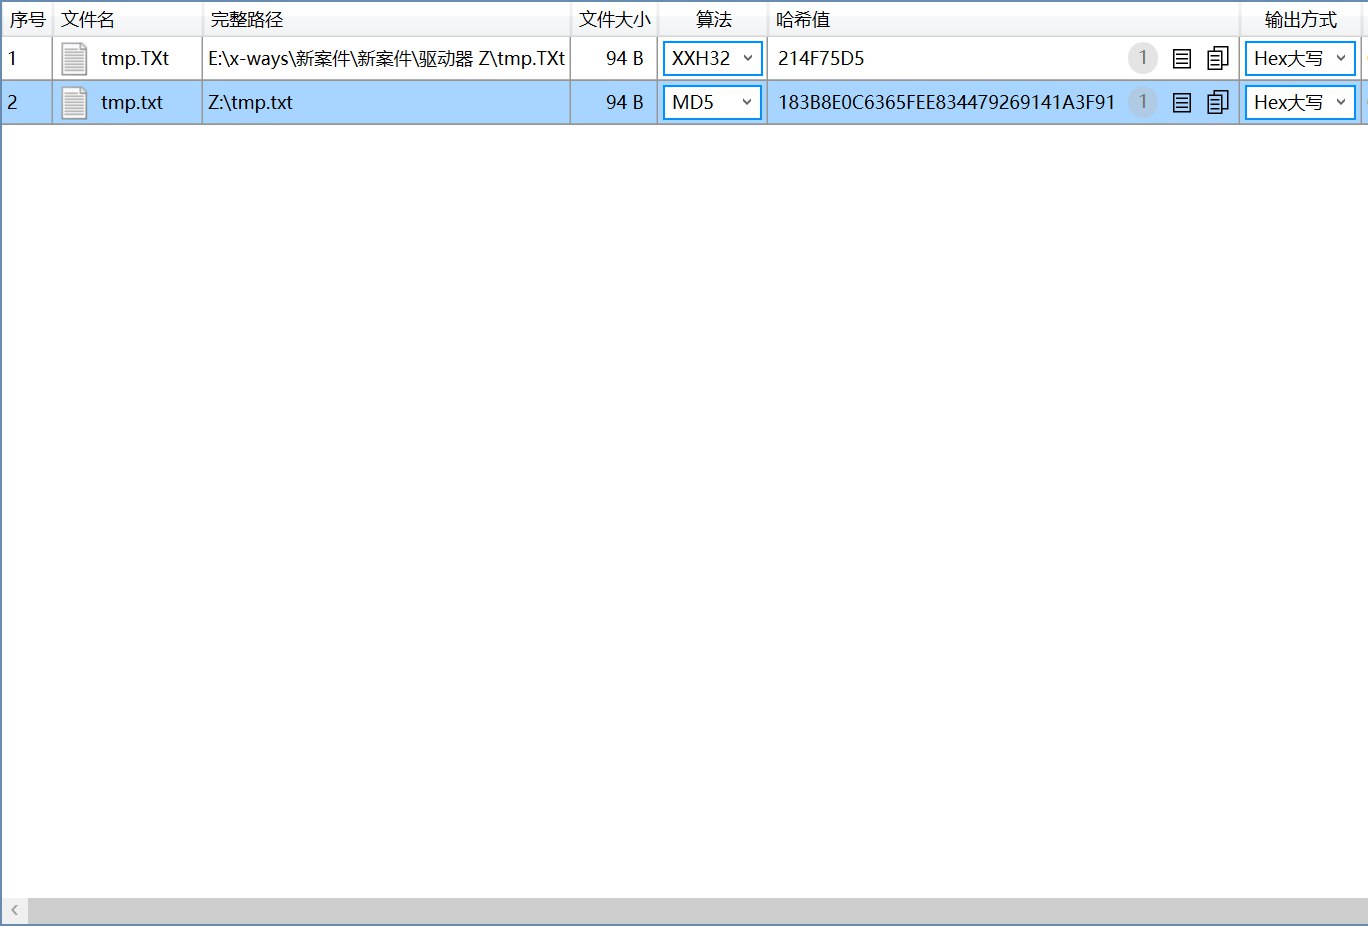
Task: Sort by 文件大小 column header
Action: (x=614, y=20)
